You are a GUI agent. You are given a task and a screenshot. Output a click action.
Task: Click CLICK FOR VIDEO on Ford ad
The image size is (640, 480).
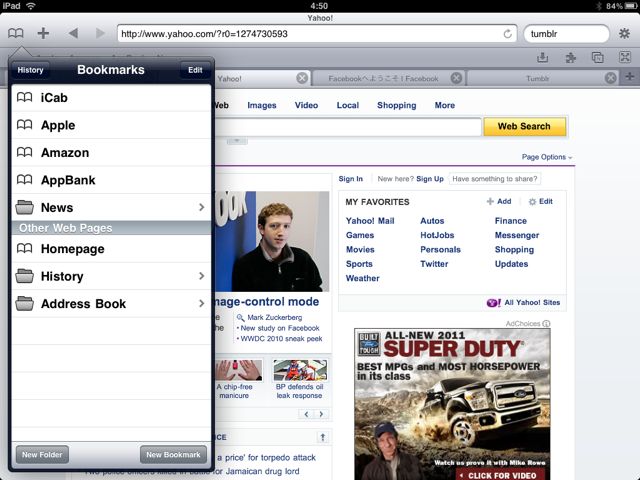pos(502,476)
